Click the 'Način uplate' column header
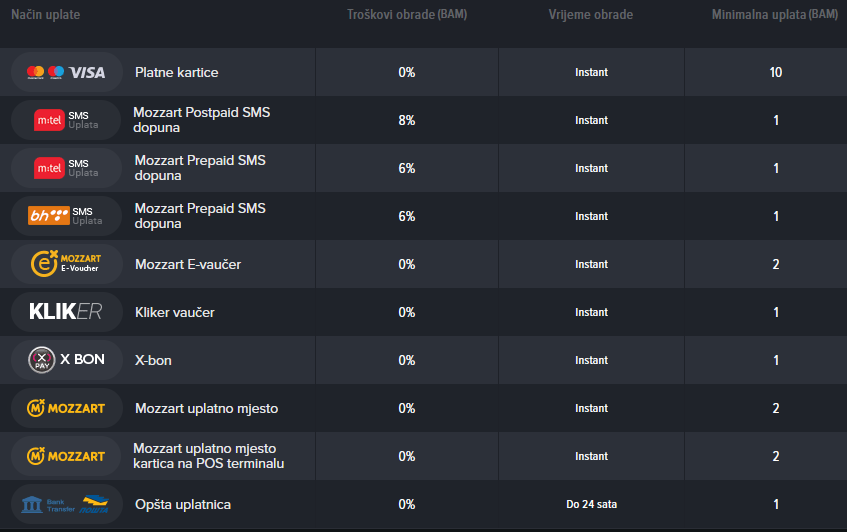This screenshot has width=847, height=532. point(46,15)
